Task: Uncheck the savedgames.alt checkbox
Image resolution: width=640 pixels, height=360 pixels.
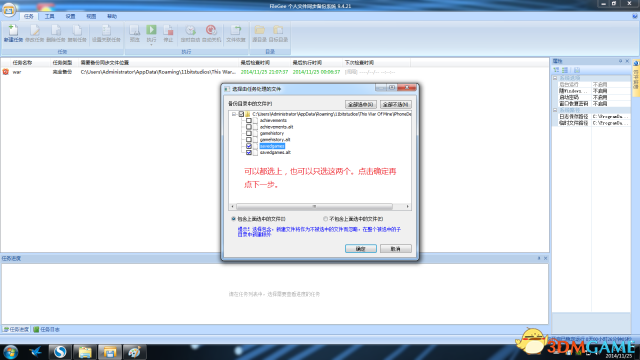Action: (249, 152)
